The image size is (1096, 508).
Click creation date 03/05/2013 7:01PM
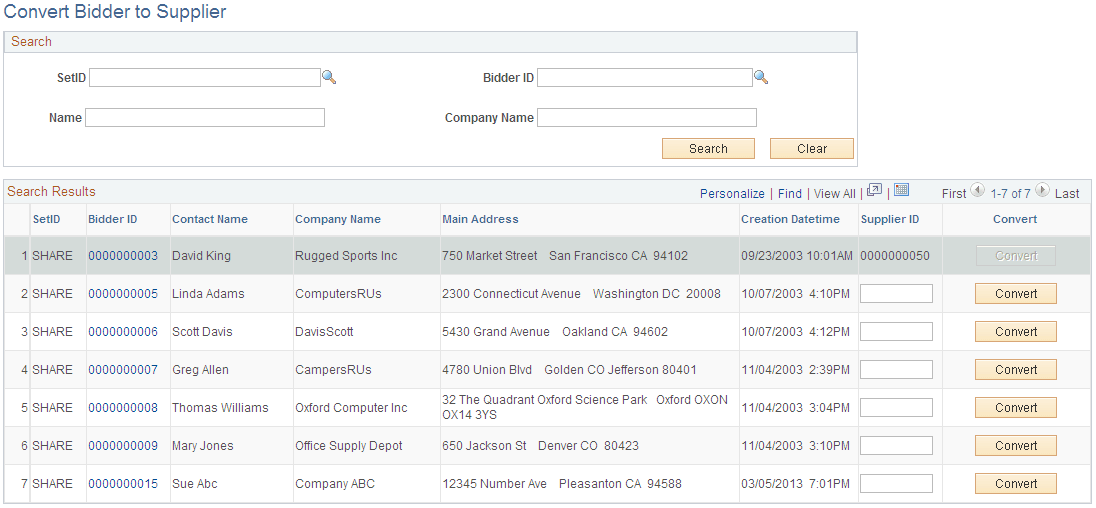tap(795, 483)
